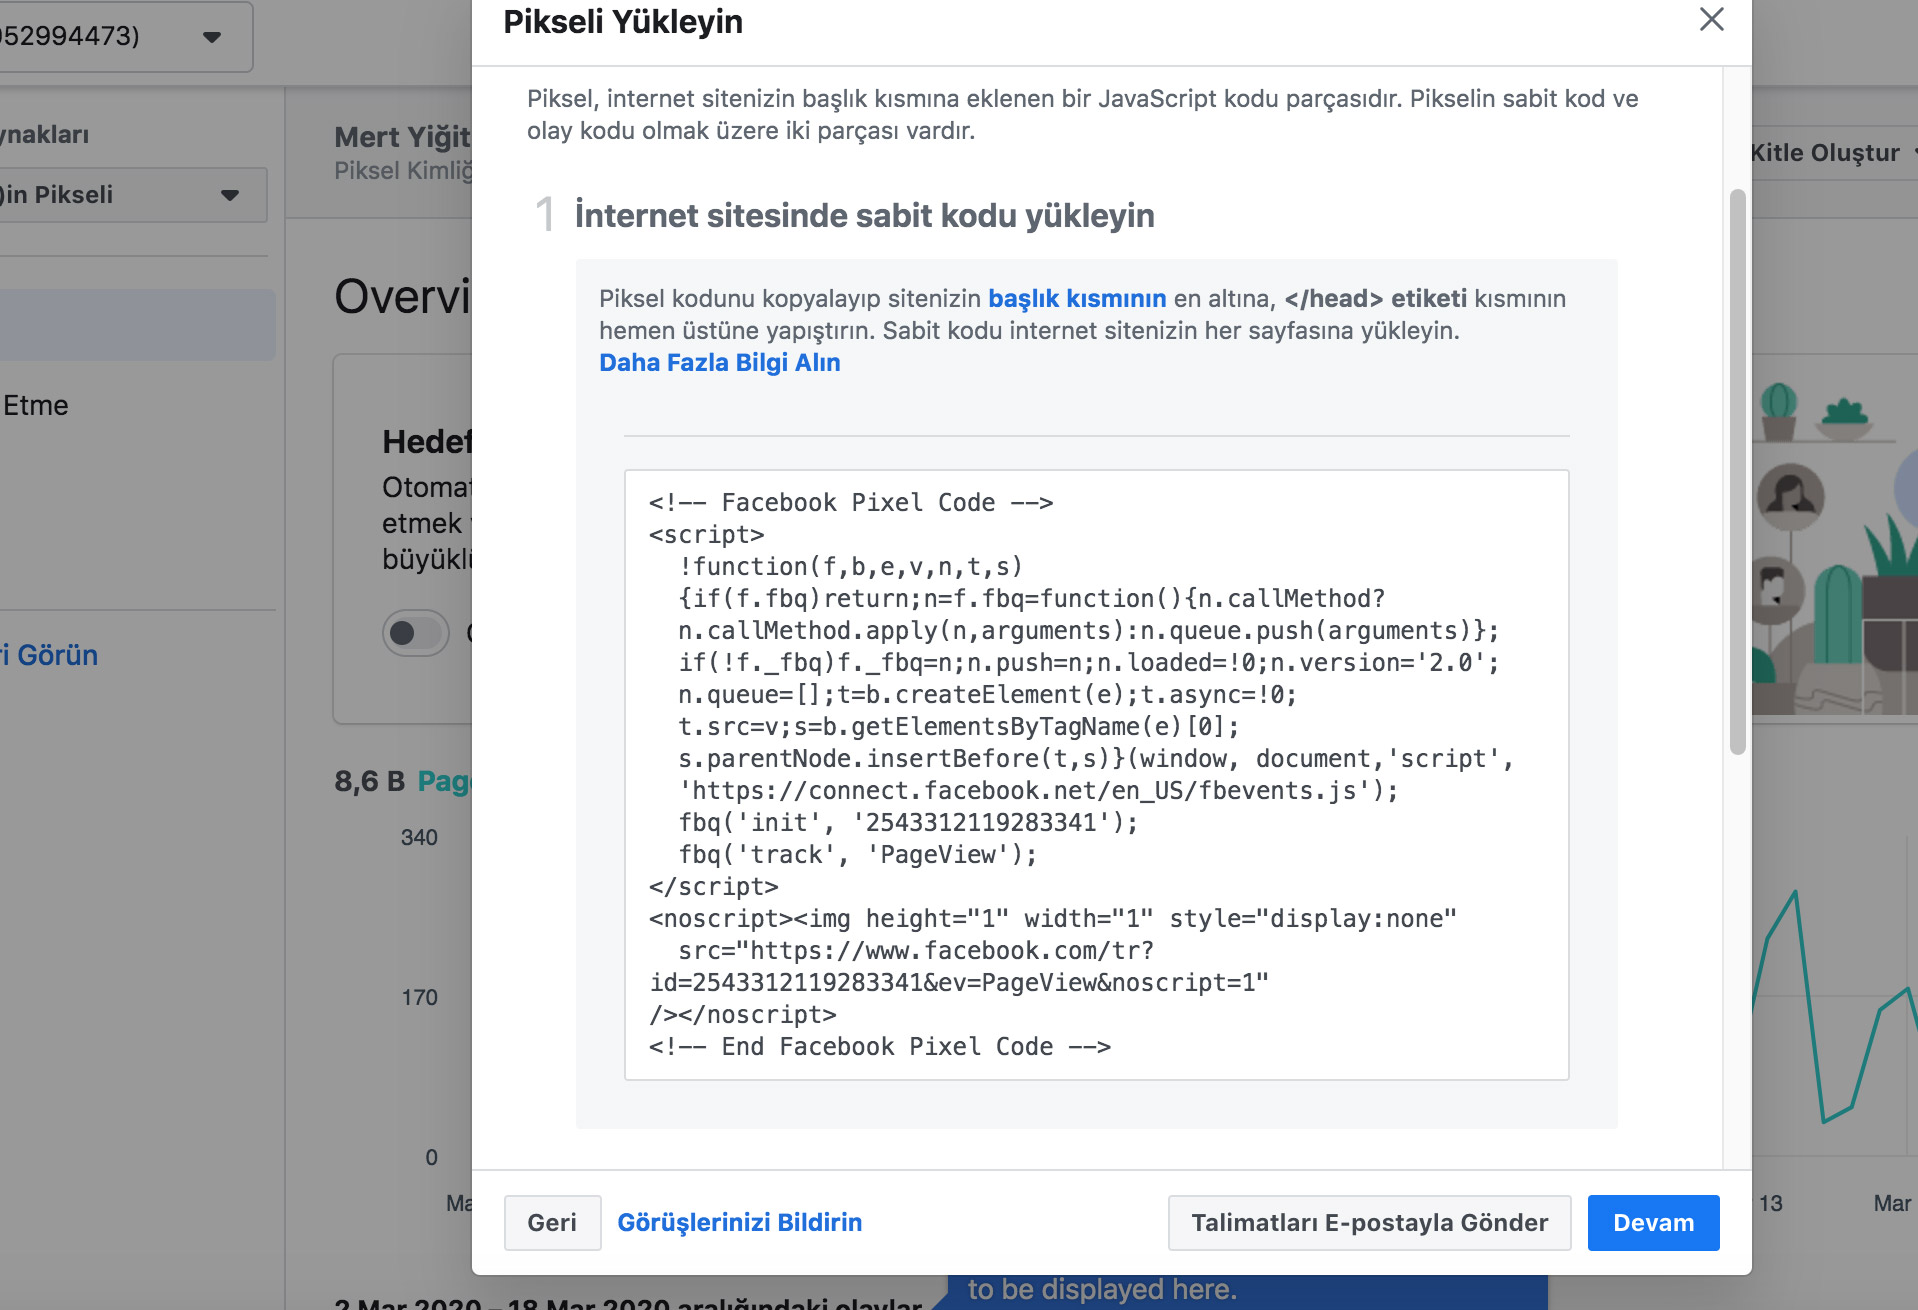Open Daha Fazla Bilgi Alın link
Screen dimensions: 1918x1310
[719, 362]
